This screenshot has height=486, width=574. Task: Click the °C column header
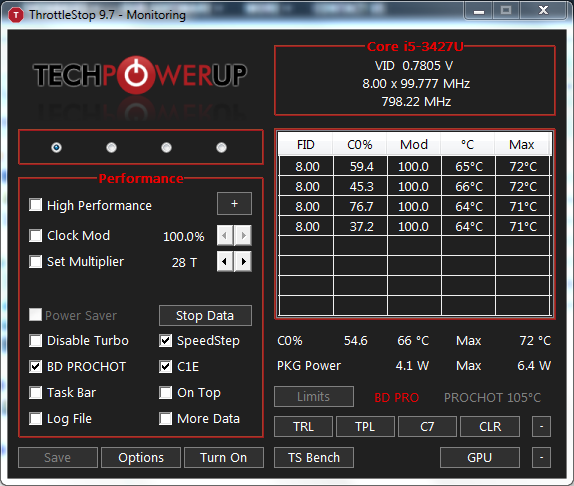coord(468,144)
